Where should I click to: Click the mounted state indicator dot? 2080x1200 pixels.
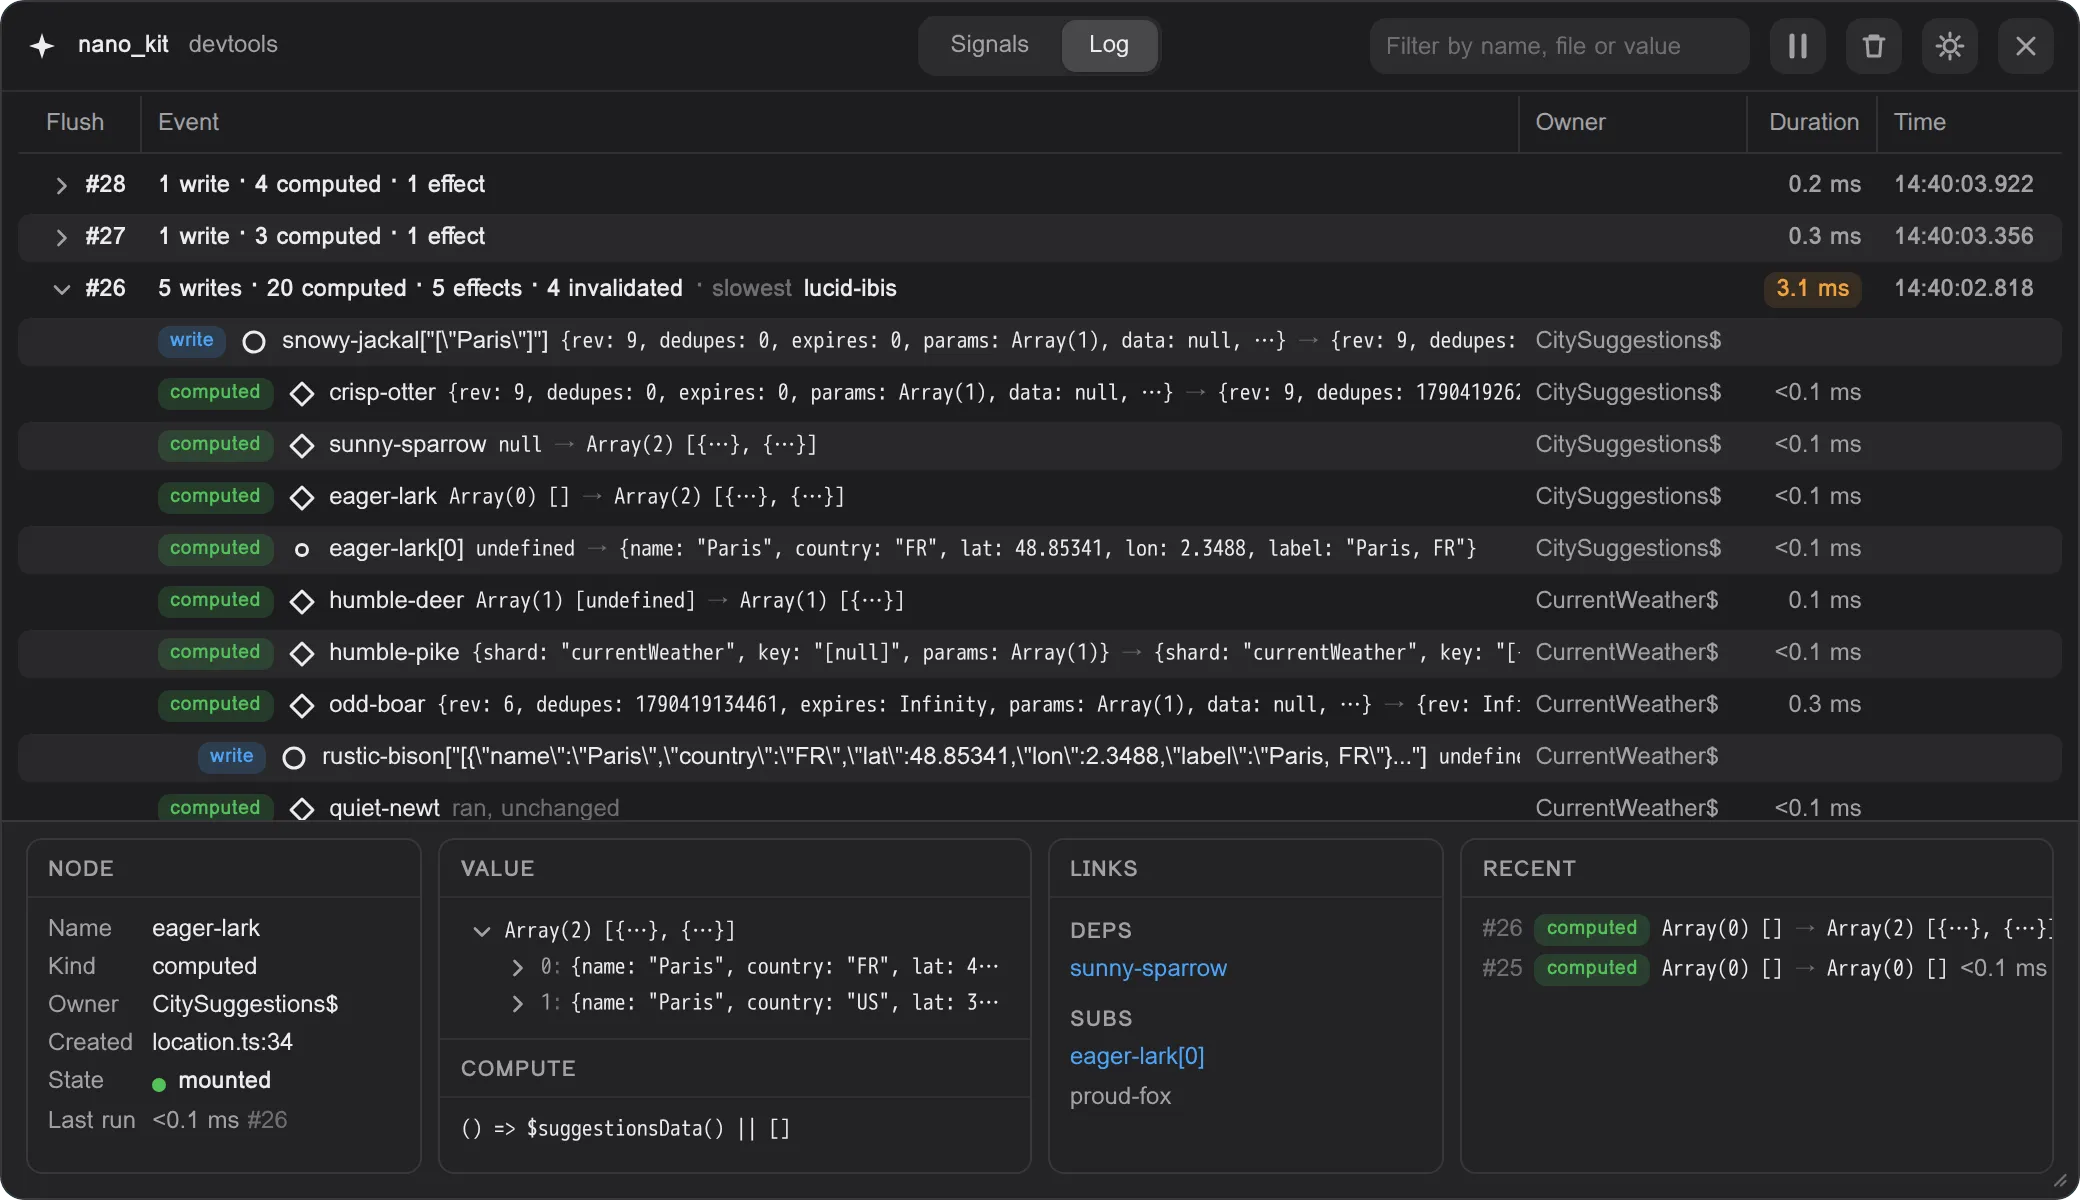159,1084
